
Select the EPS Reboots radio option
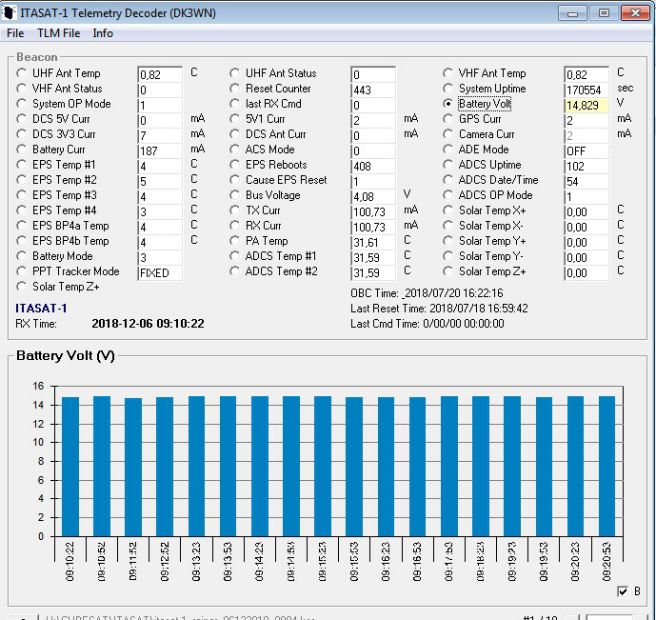pyautogui.click(x=236, y=165)
